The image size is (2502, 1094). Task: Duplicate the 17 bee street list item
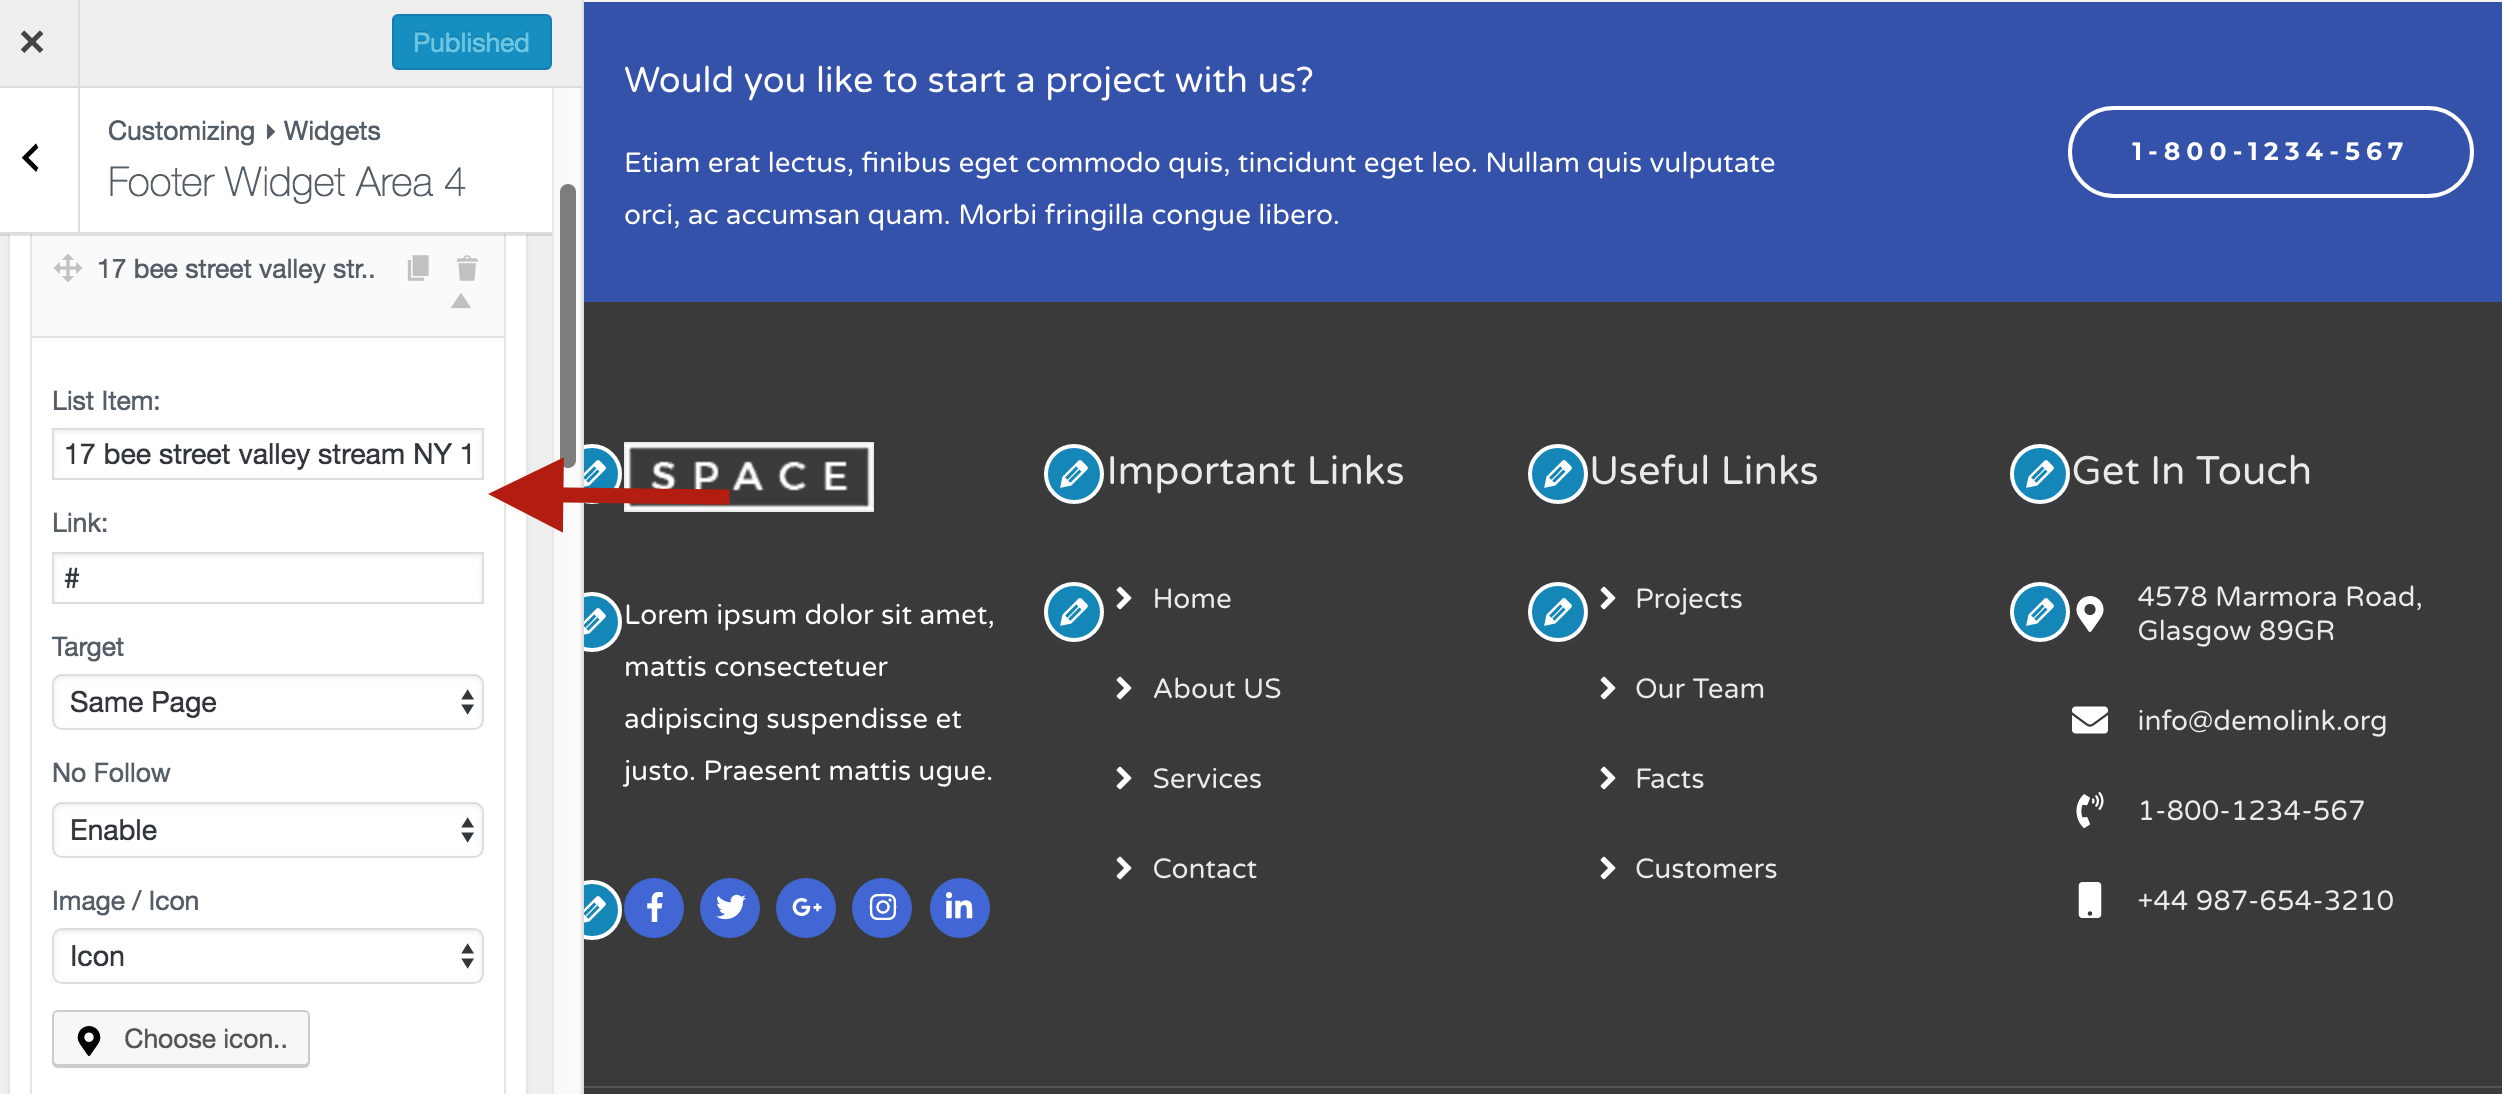(418, 268)
